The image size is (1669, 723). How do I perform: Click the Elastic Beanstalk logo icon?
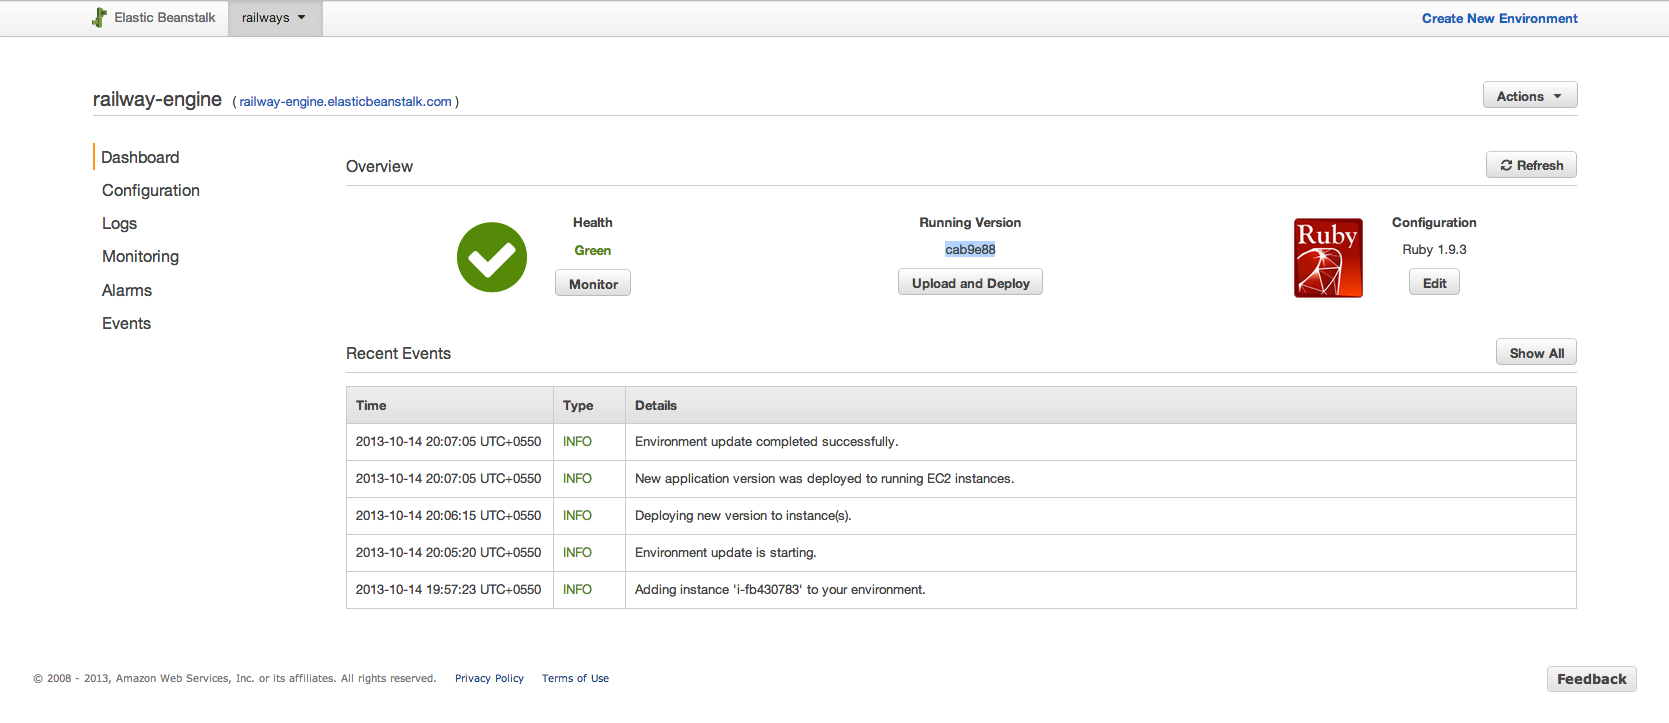coord(99,18)
